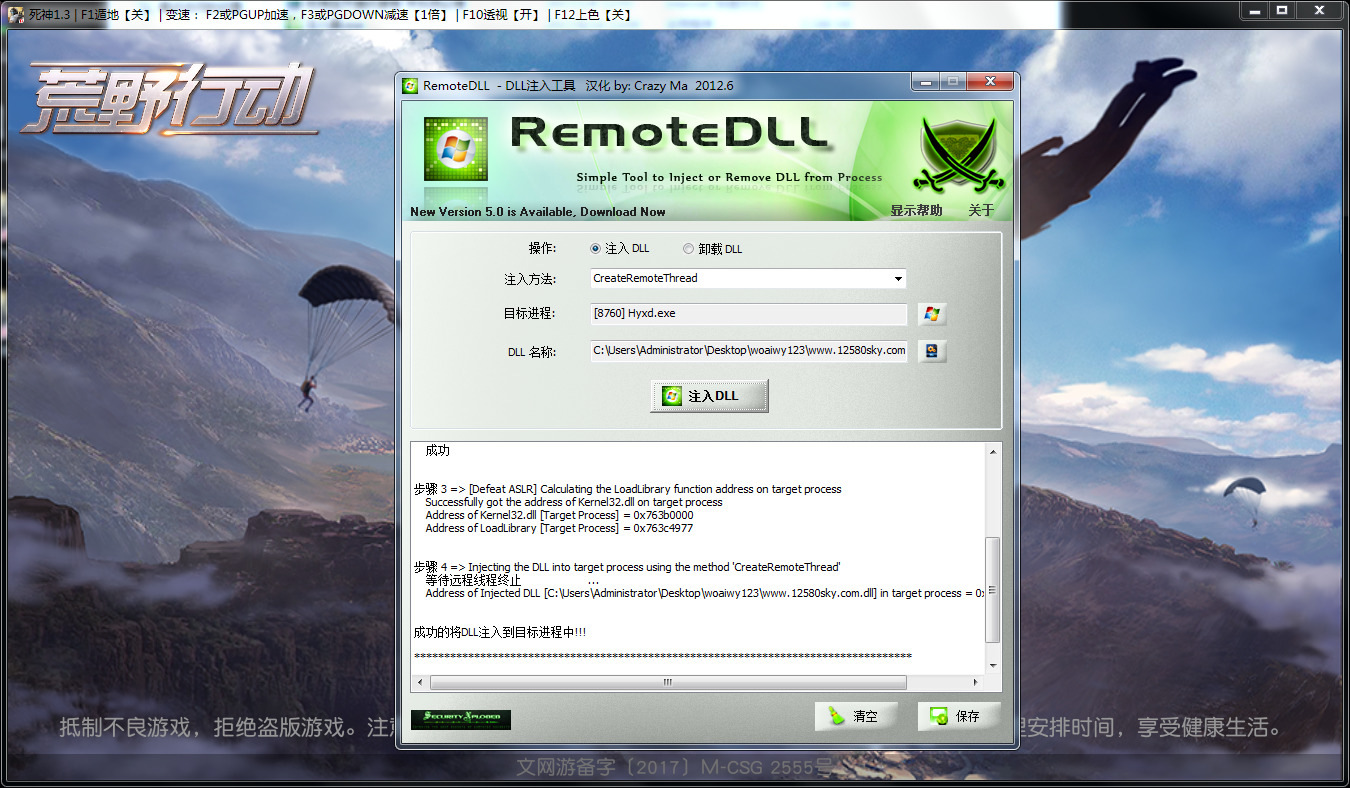The image size is (1350, 788).
Task: Click log horizontal scrollbar left arrow
Action: coord(419,682)
